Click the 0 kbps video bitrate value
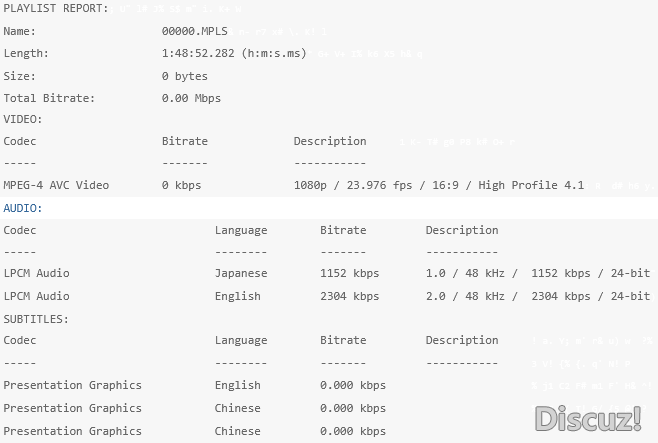This screenshot has height=443, width=658. 181,185
